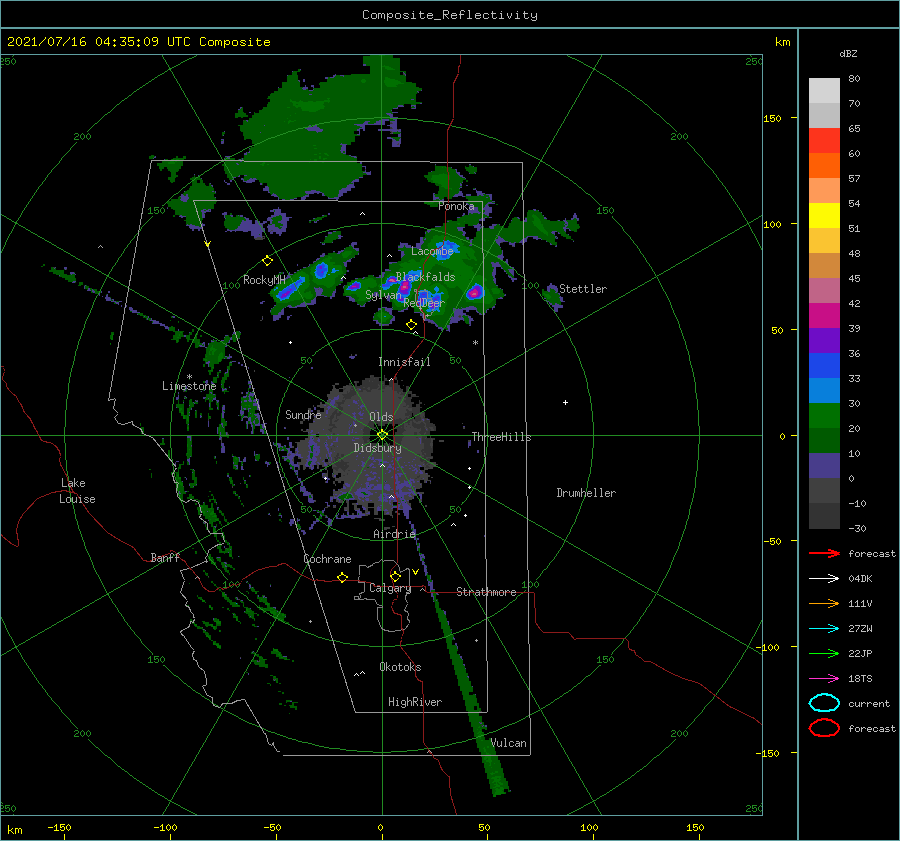Screen dimensions: 900x841
Task: Click the Vulcan town label
Action: point(509,743)
